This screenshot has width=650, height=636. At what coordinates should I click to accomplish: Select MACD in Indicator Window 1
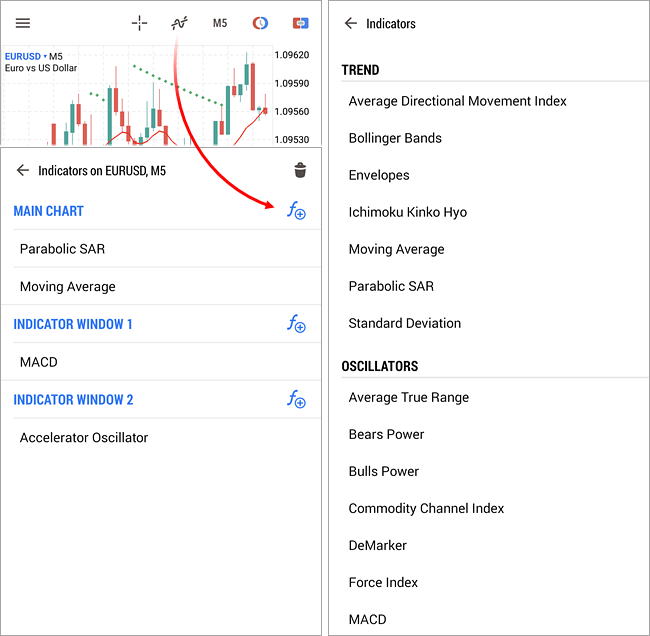39,362
